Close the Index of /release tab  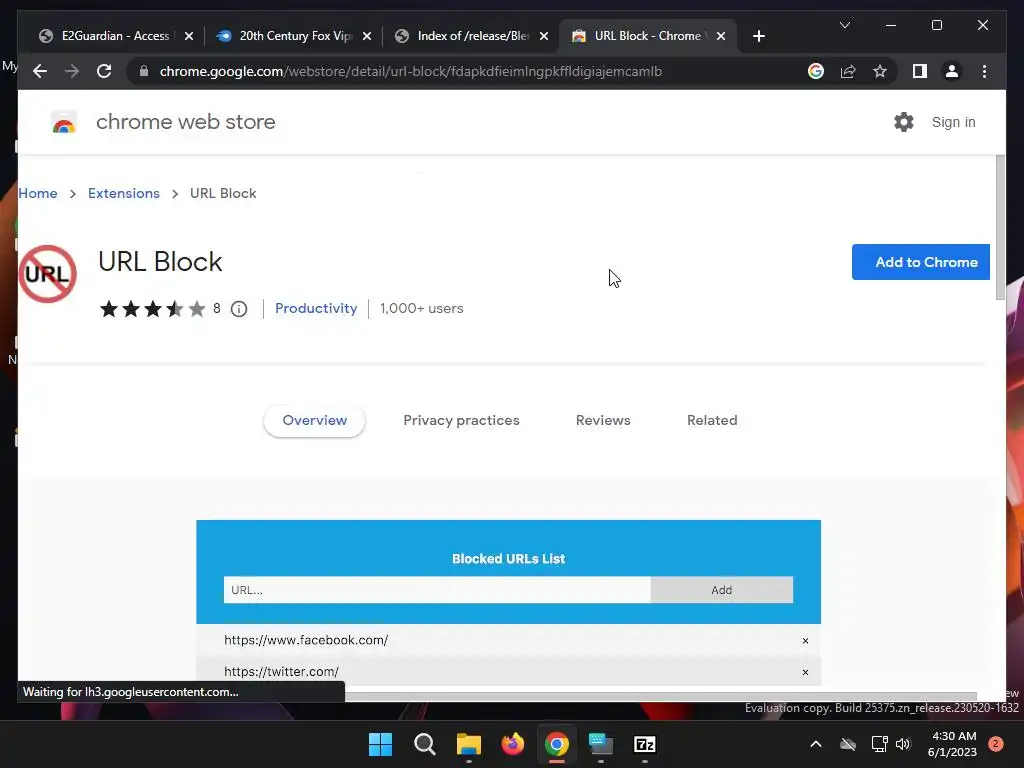click(544, 36)
